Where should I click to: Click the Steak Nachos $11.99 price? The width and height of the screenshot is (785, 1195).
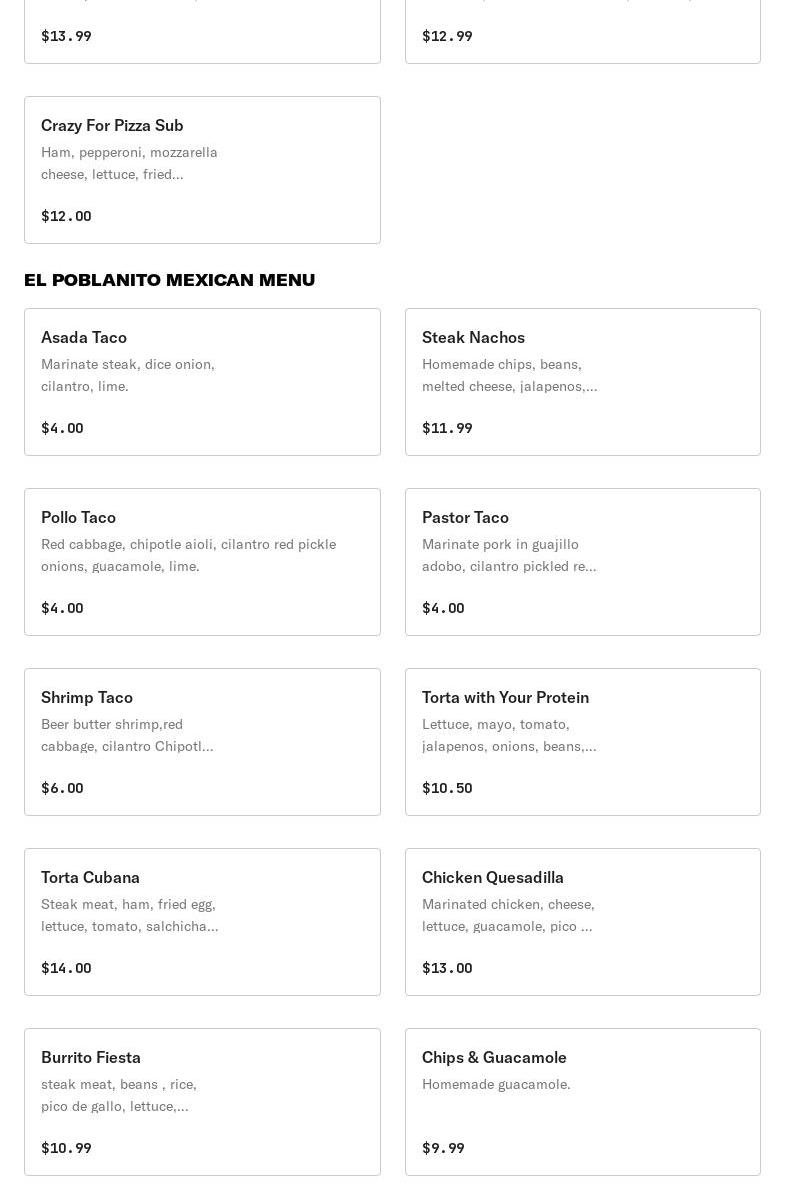447,428
